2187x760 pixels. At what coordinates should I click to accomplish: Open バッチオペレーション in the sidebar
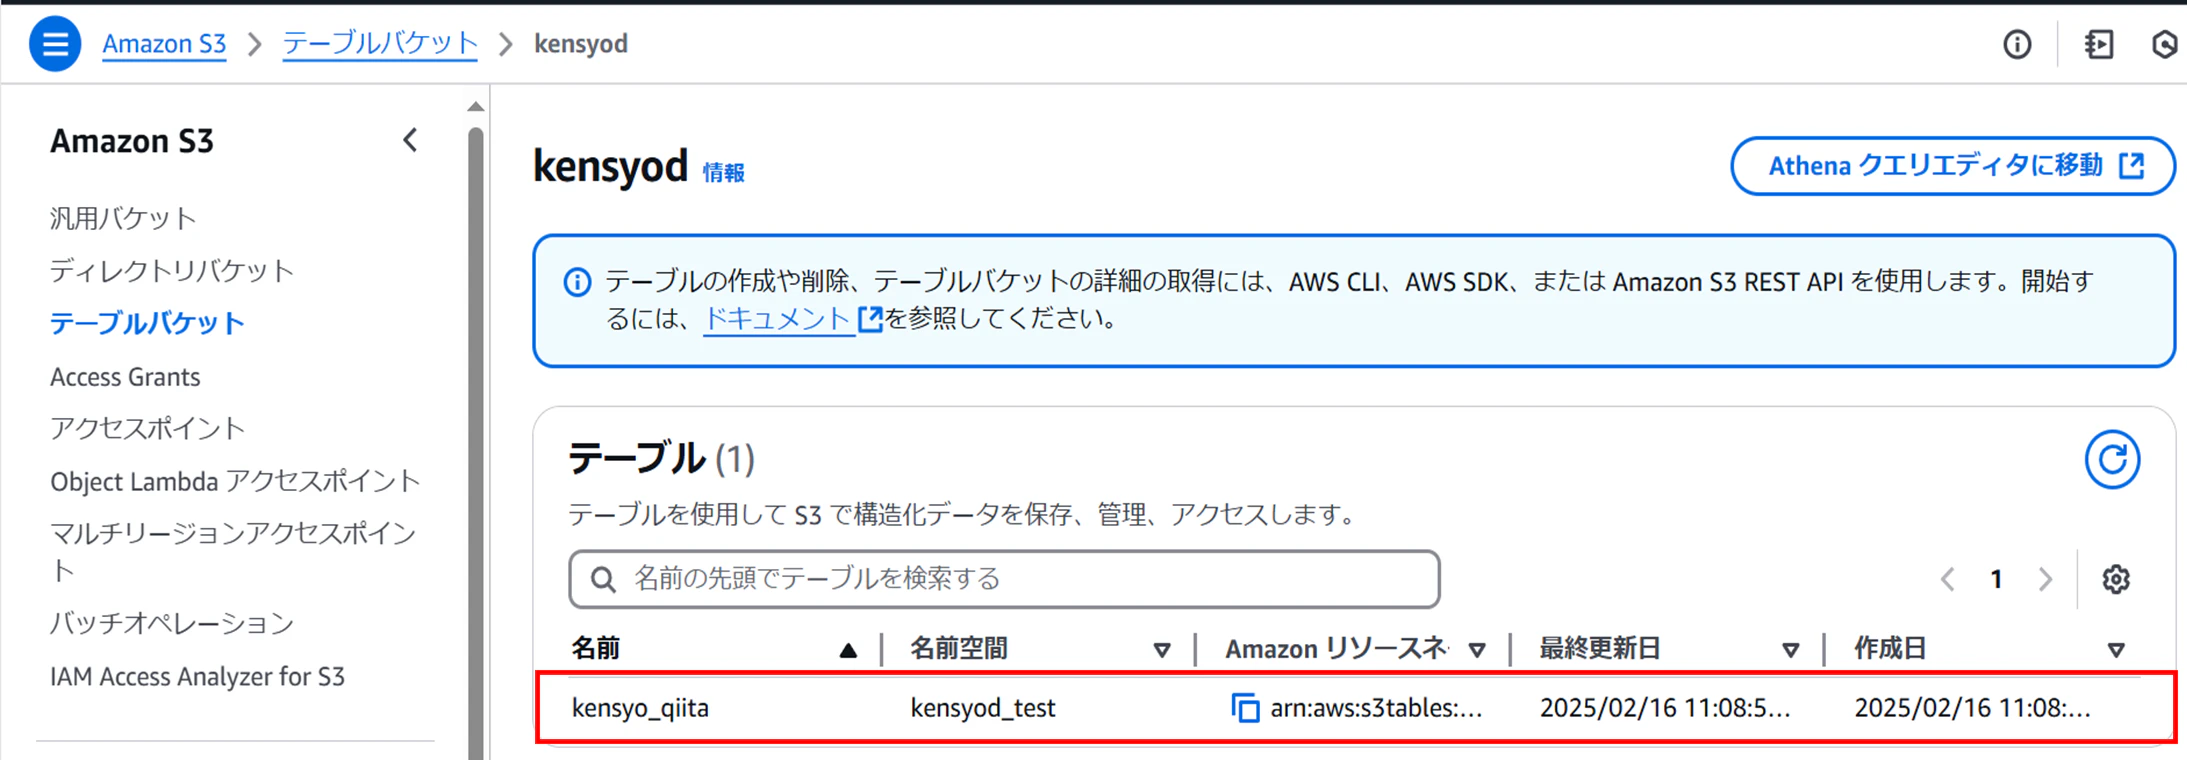172,623
